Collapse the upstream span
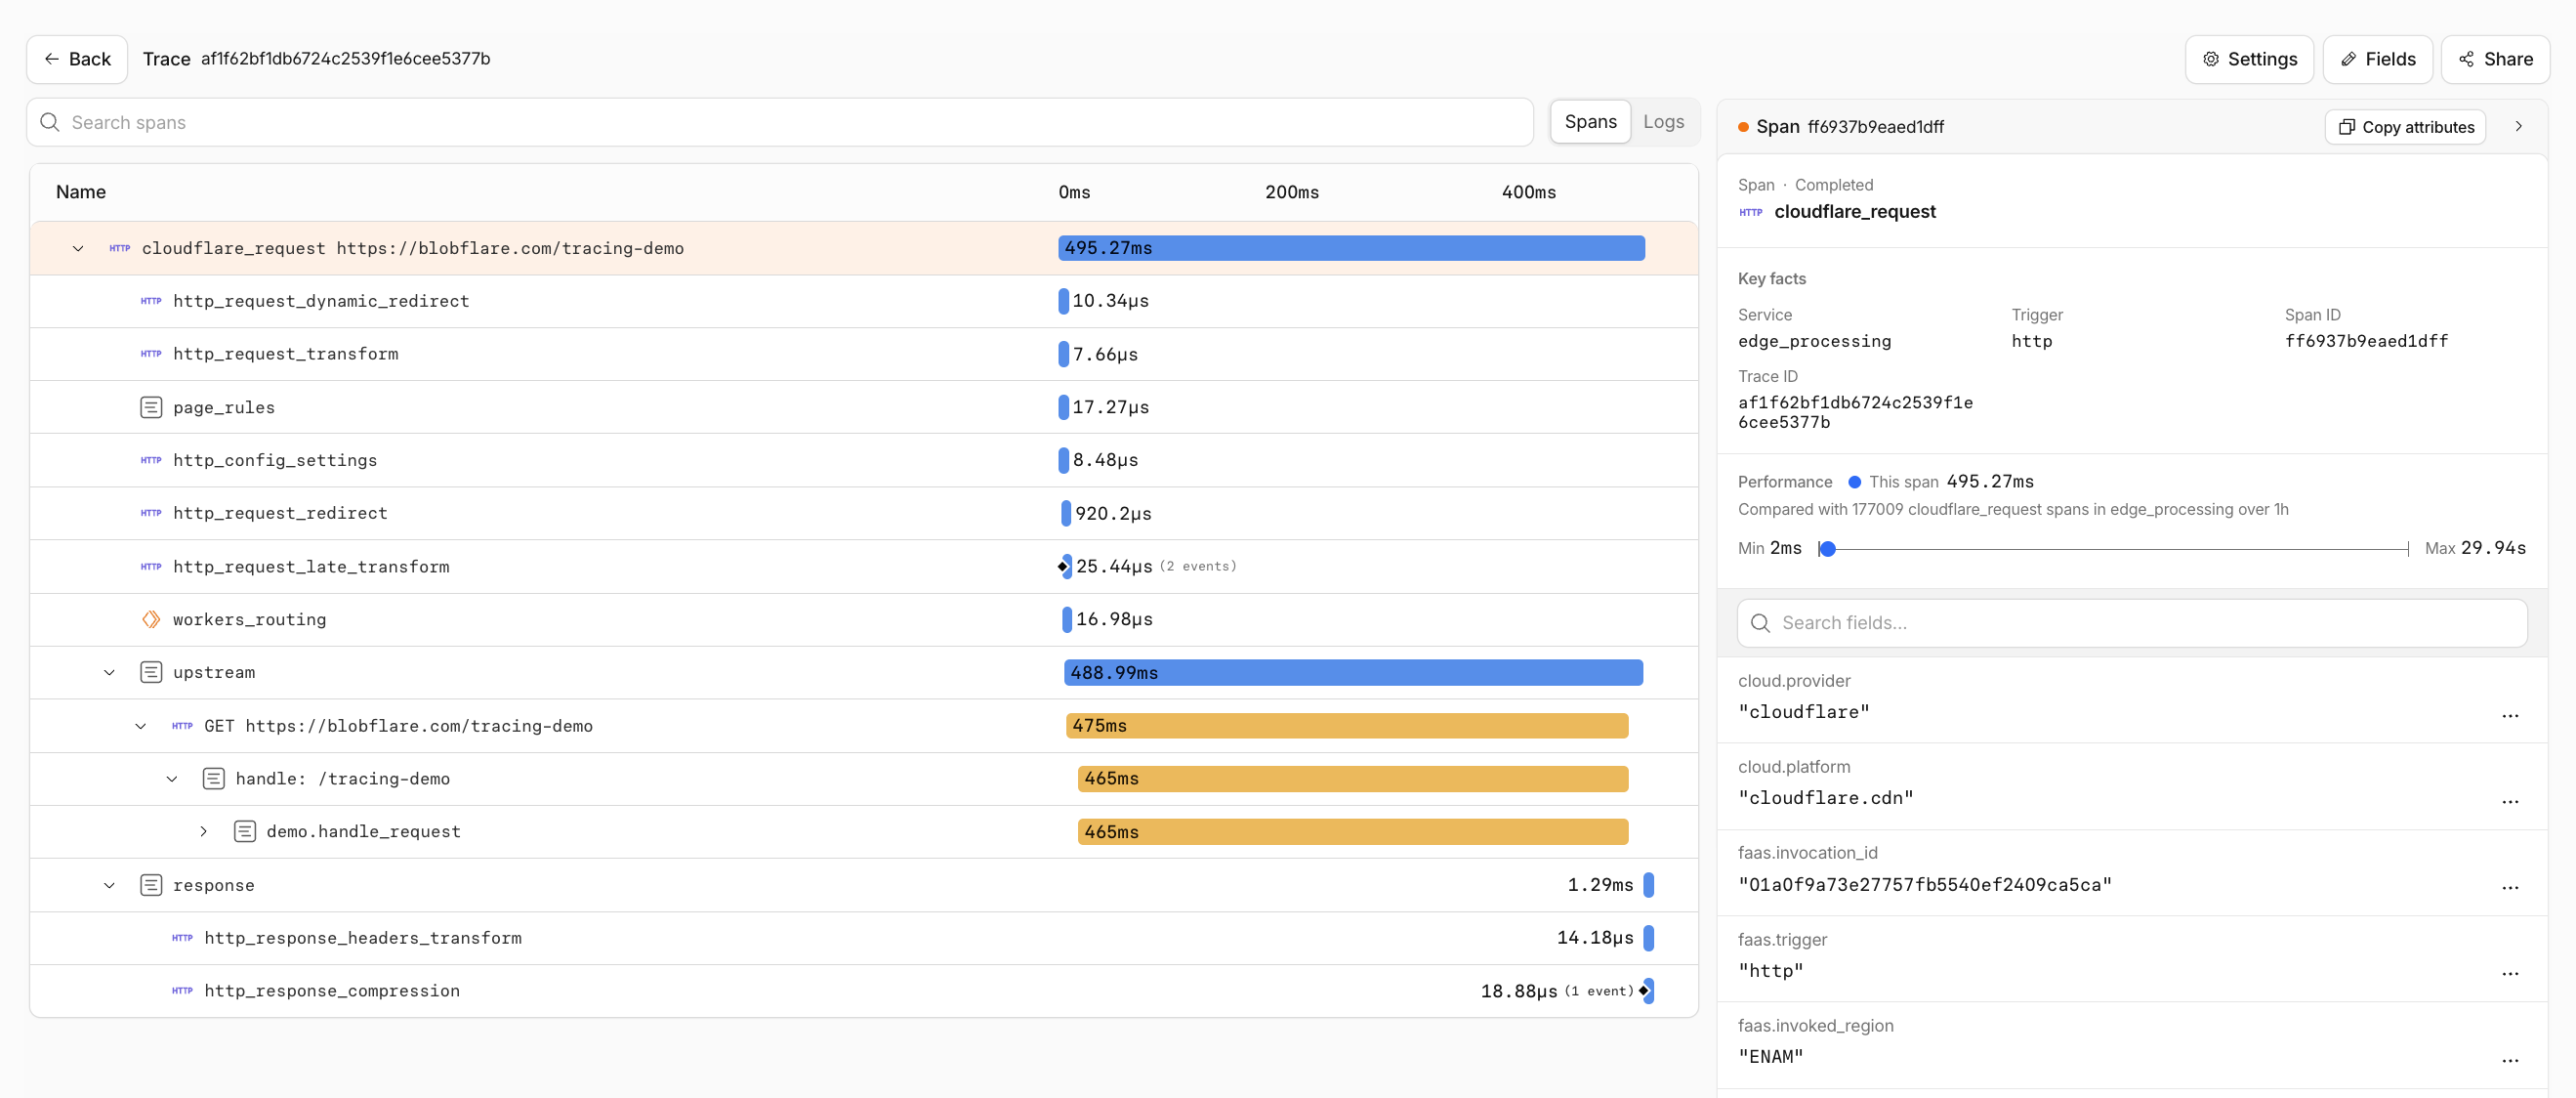Image resolution: width=2576 pixels, height=1098 pixels. pyautogui.click(x=109, y=673)
